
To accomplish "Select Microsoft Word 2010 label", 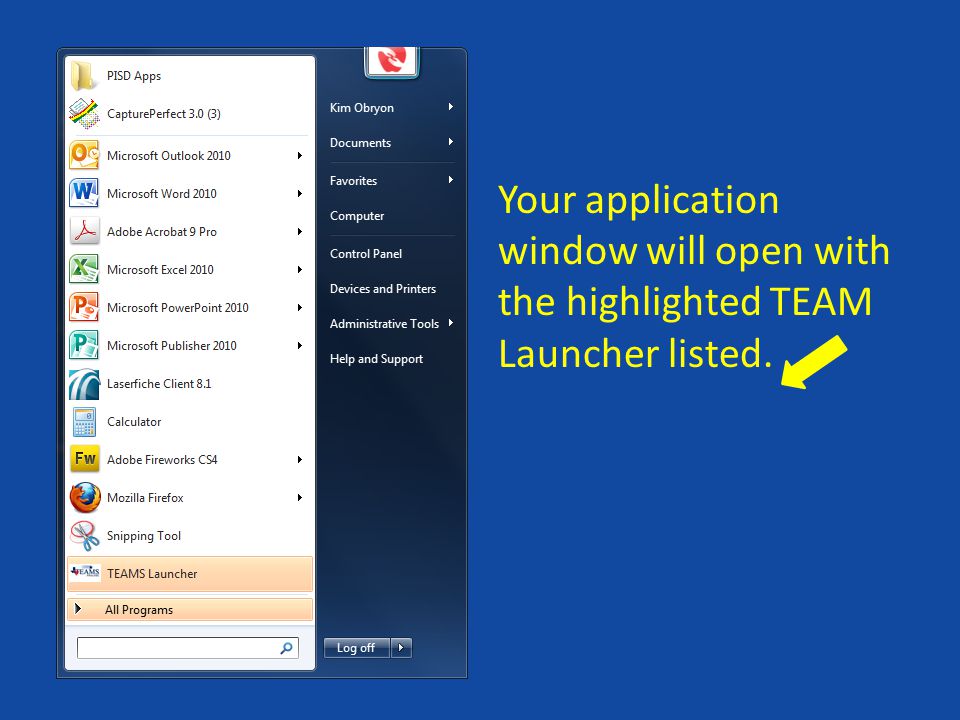I will click(162, 194).
